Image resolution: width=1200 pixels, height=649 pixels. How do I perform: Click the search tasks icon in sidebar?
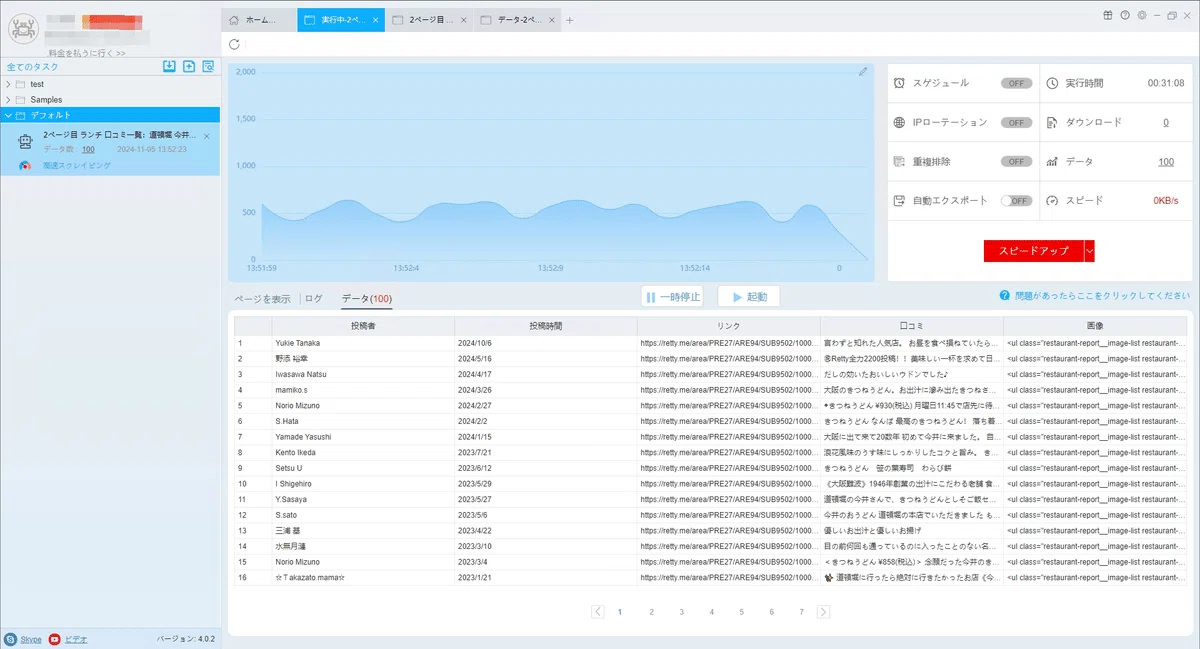tap(208, 66)
